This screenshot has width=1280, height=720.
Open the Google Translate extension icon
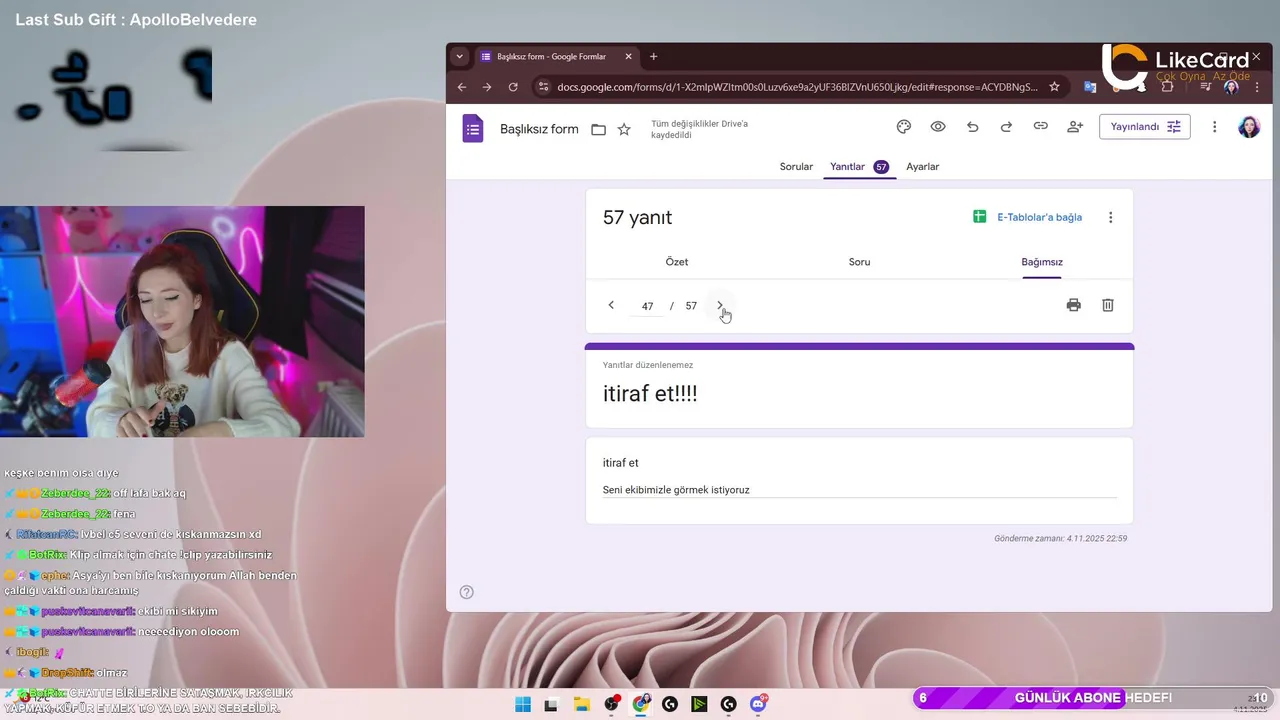tap(1090, 87)
